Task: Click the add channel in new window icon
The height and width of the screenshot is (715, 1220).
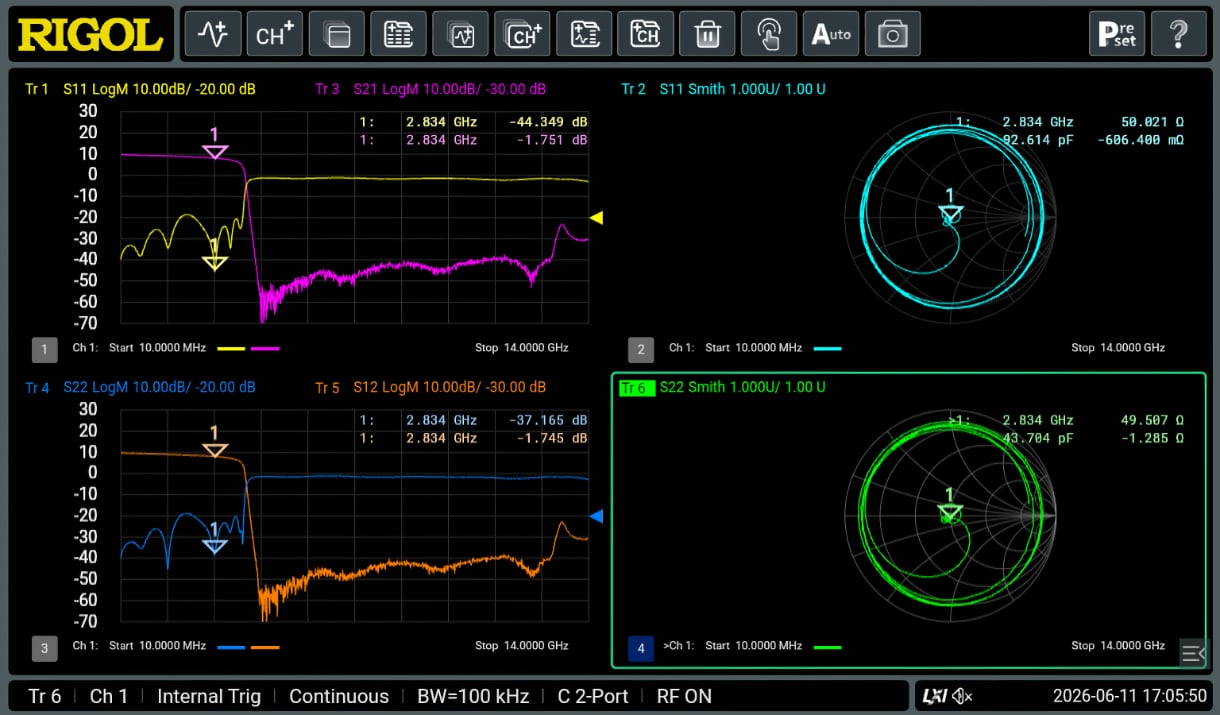Action: tap(523, 34)
